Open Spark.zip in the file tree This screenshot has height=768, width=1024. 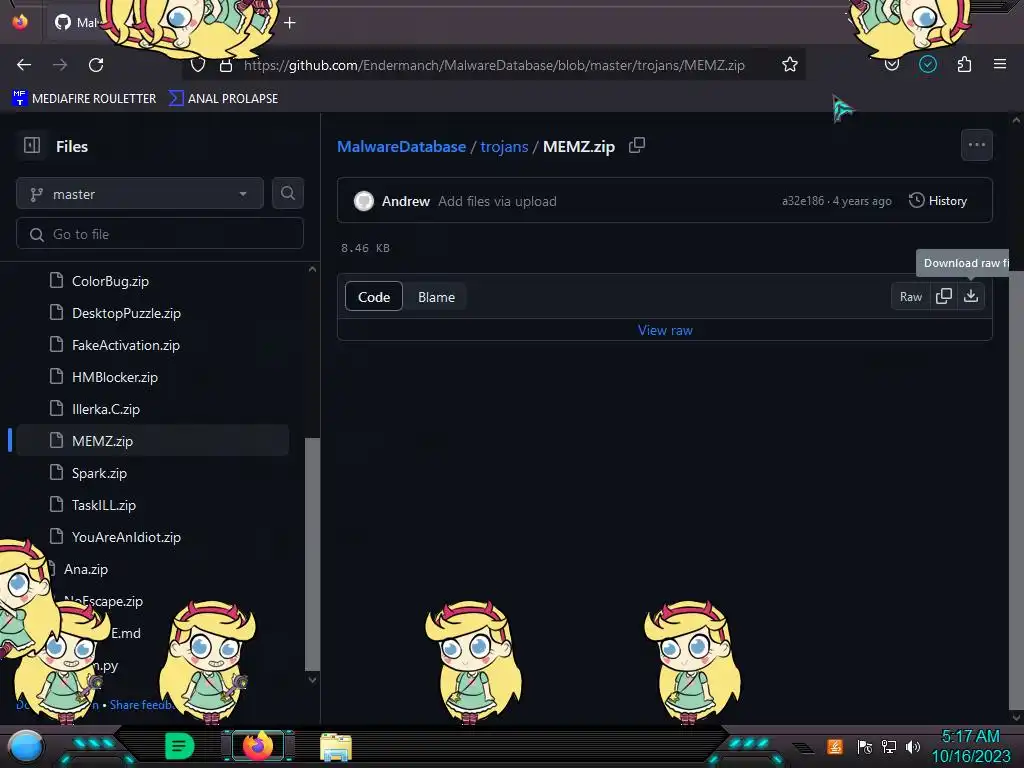pos(99,473)
